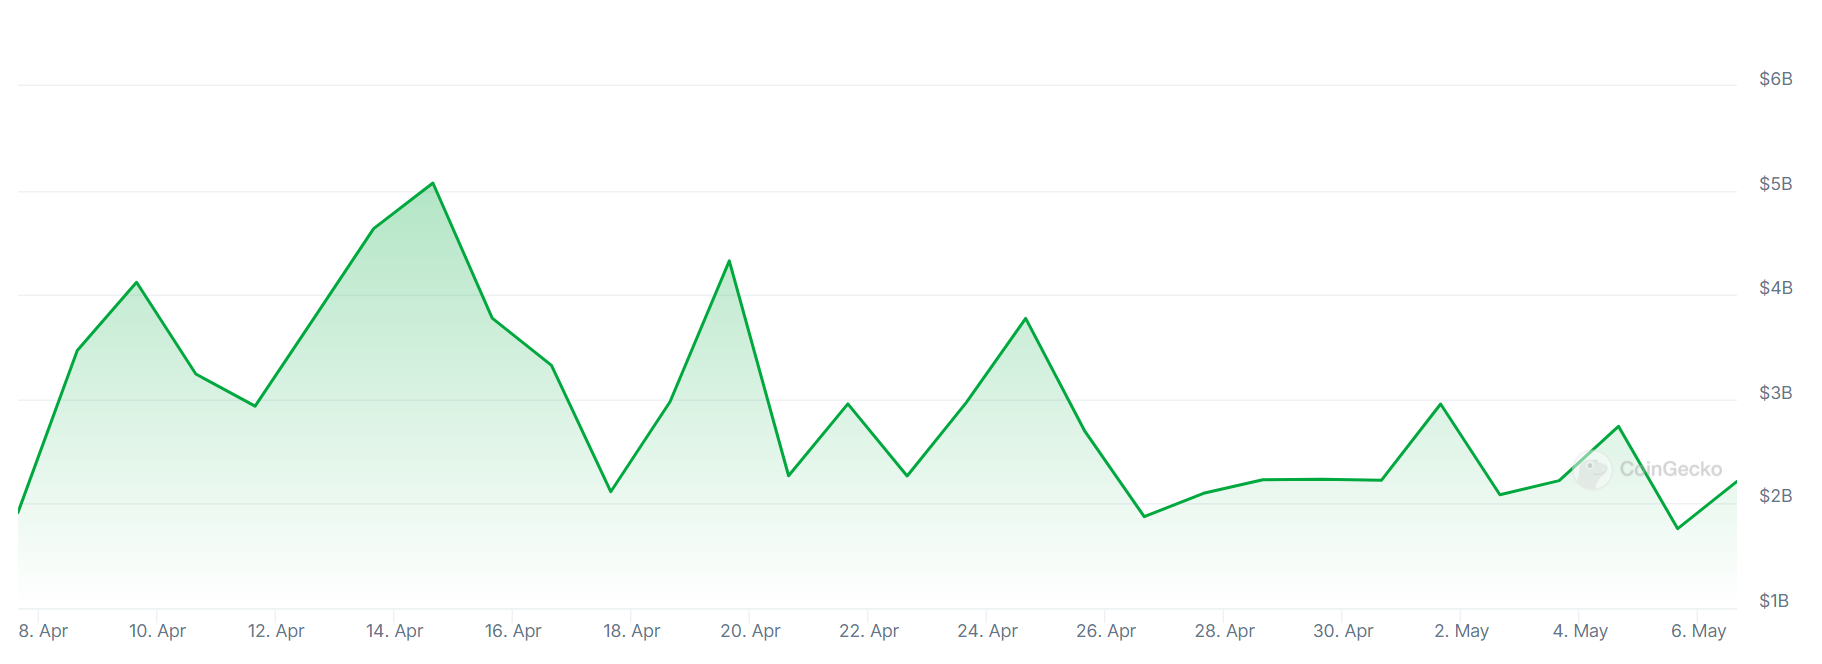
Task: Click the CoinGecko watermark text
Action: (1670, 469)
